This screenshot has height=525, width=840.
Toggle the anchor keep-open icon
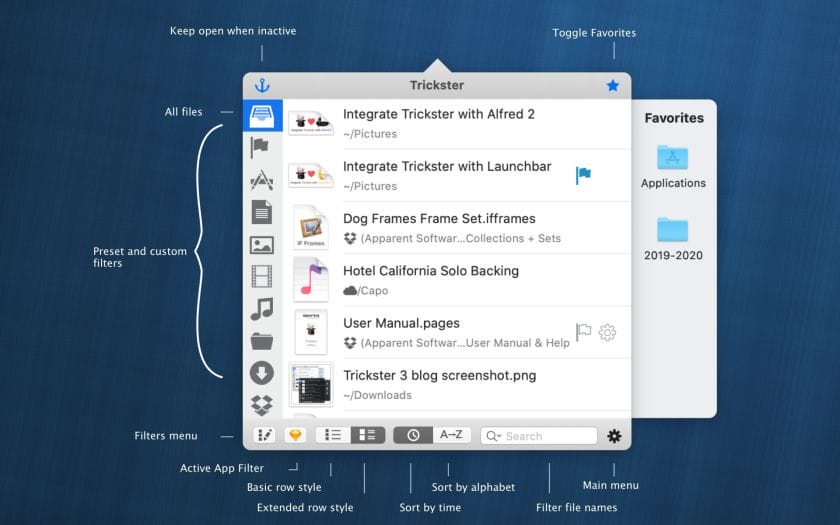(x=262, y=86)
